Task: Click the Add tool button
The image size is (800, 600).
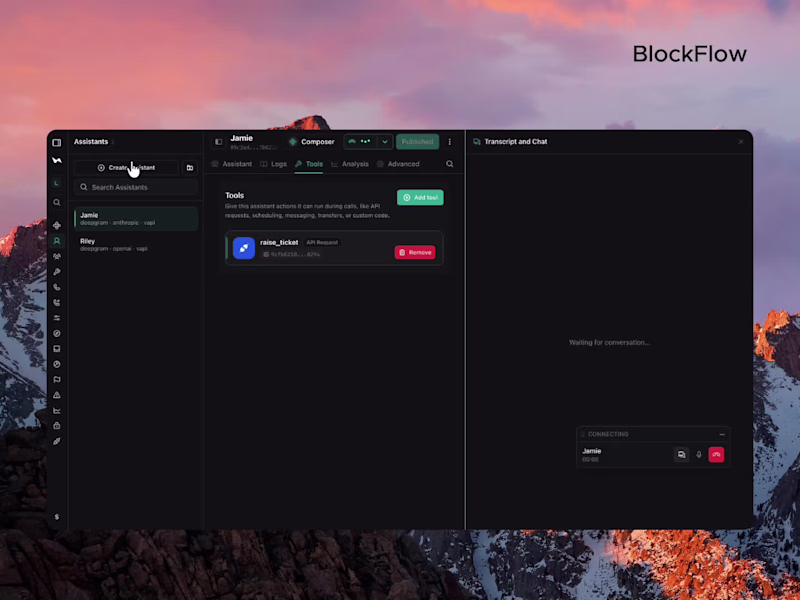Action: click(x=420, y=197)
